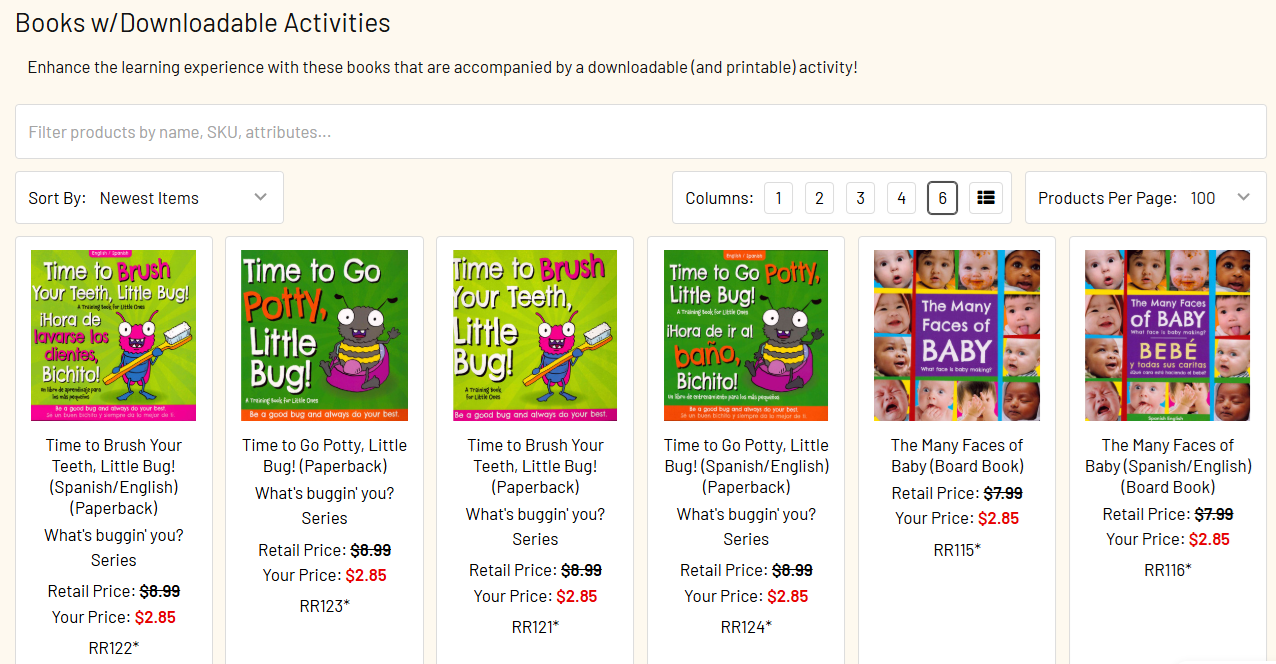Screen dimensions: 1276x664
Task: Open Time to Go Potty, Little Bug cover image
Action: (x=324, y=335)
